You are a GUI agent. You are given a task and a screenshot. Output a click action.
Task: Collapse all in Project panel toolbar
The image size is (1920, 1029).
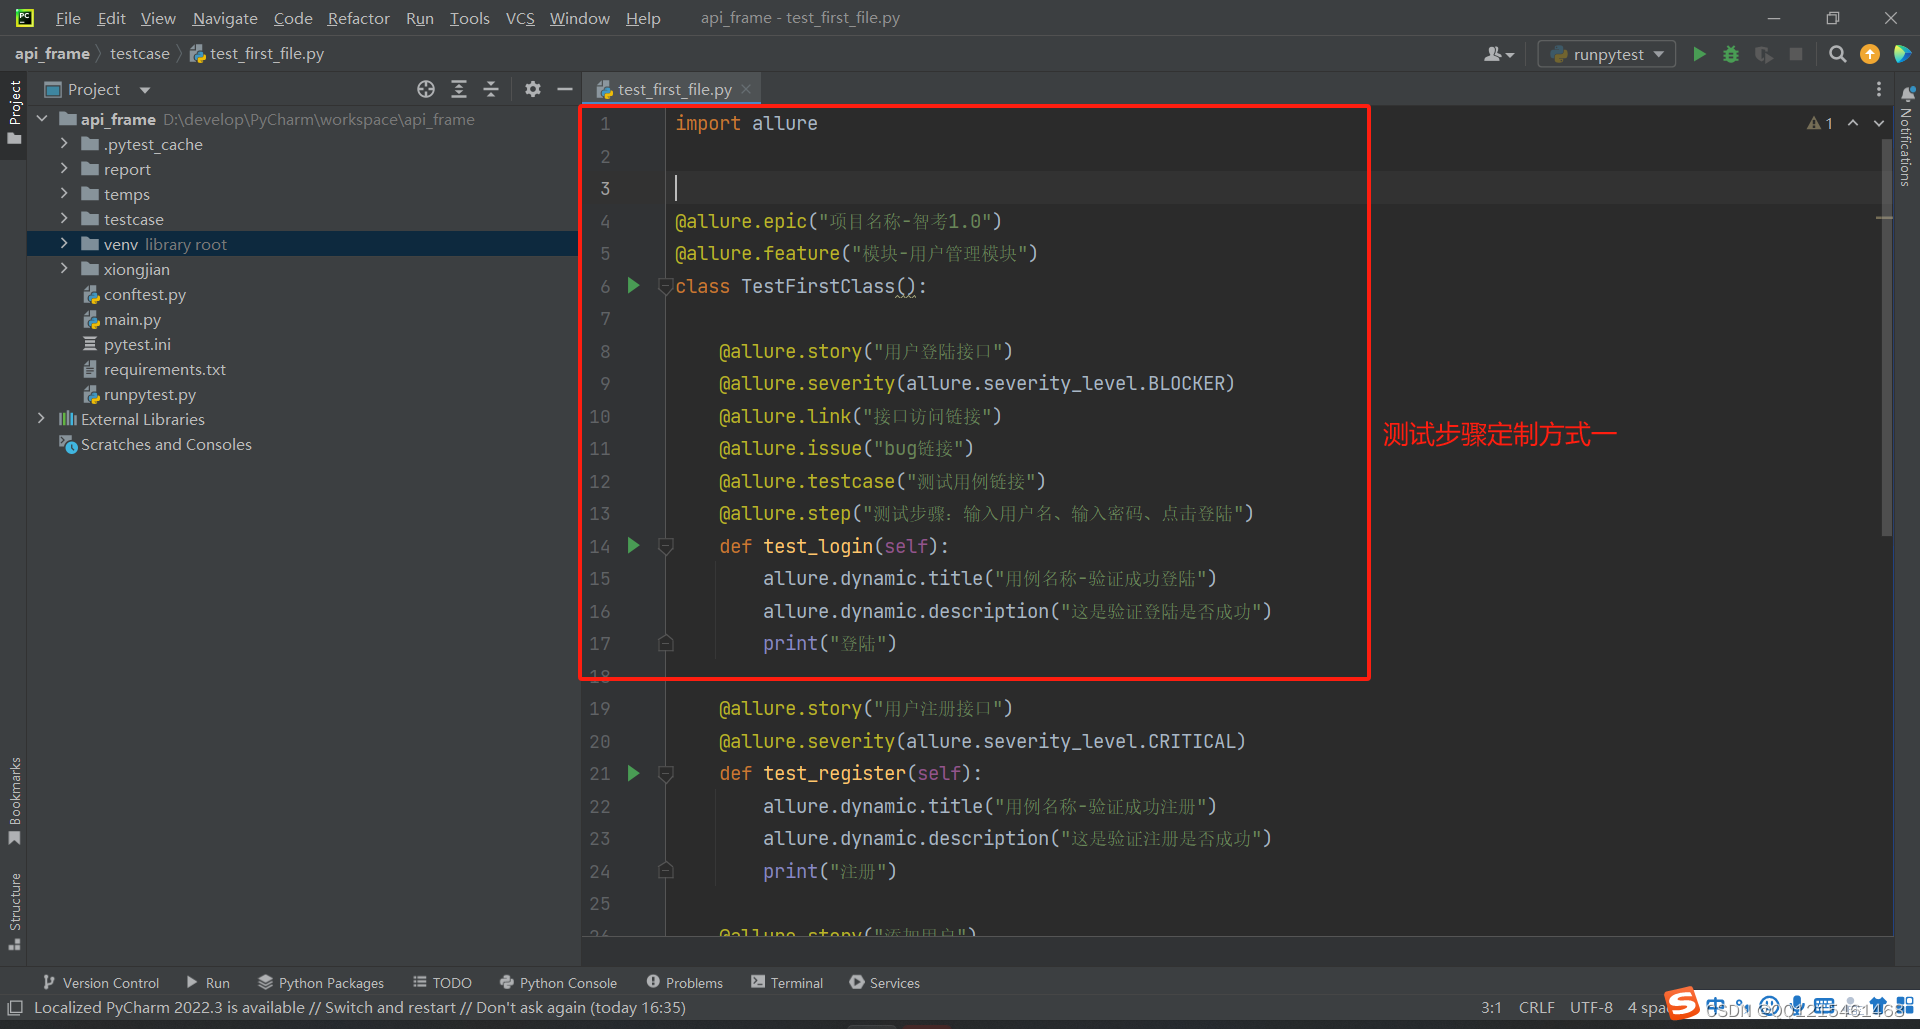491,89
